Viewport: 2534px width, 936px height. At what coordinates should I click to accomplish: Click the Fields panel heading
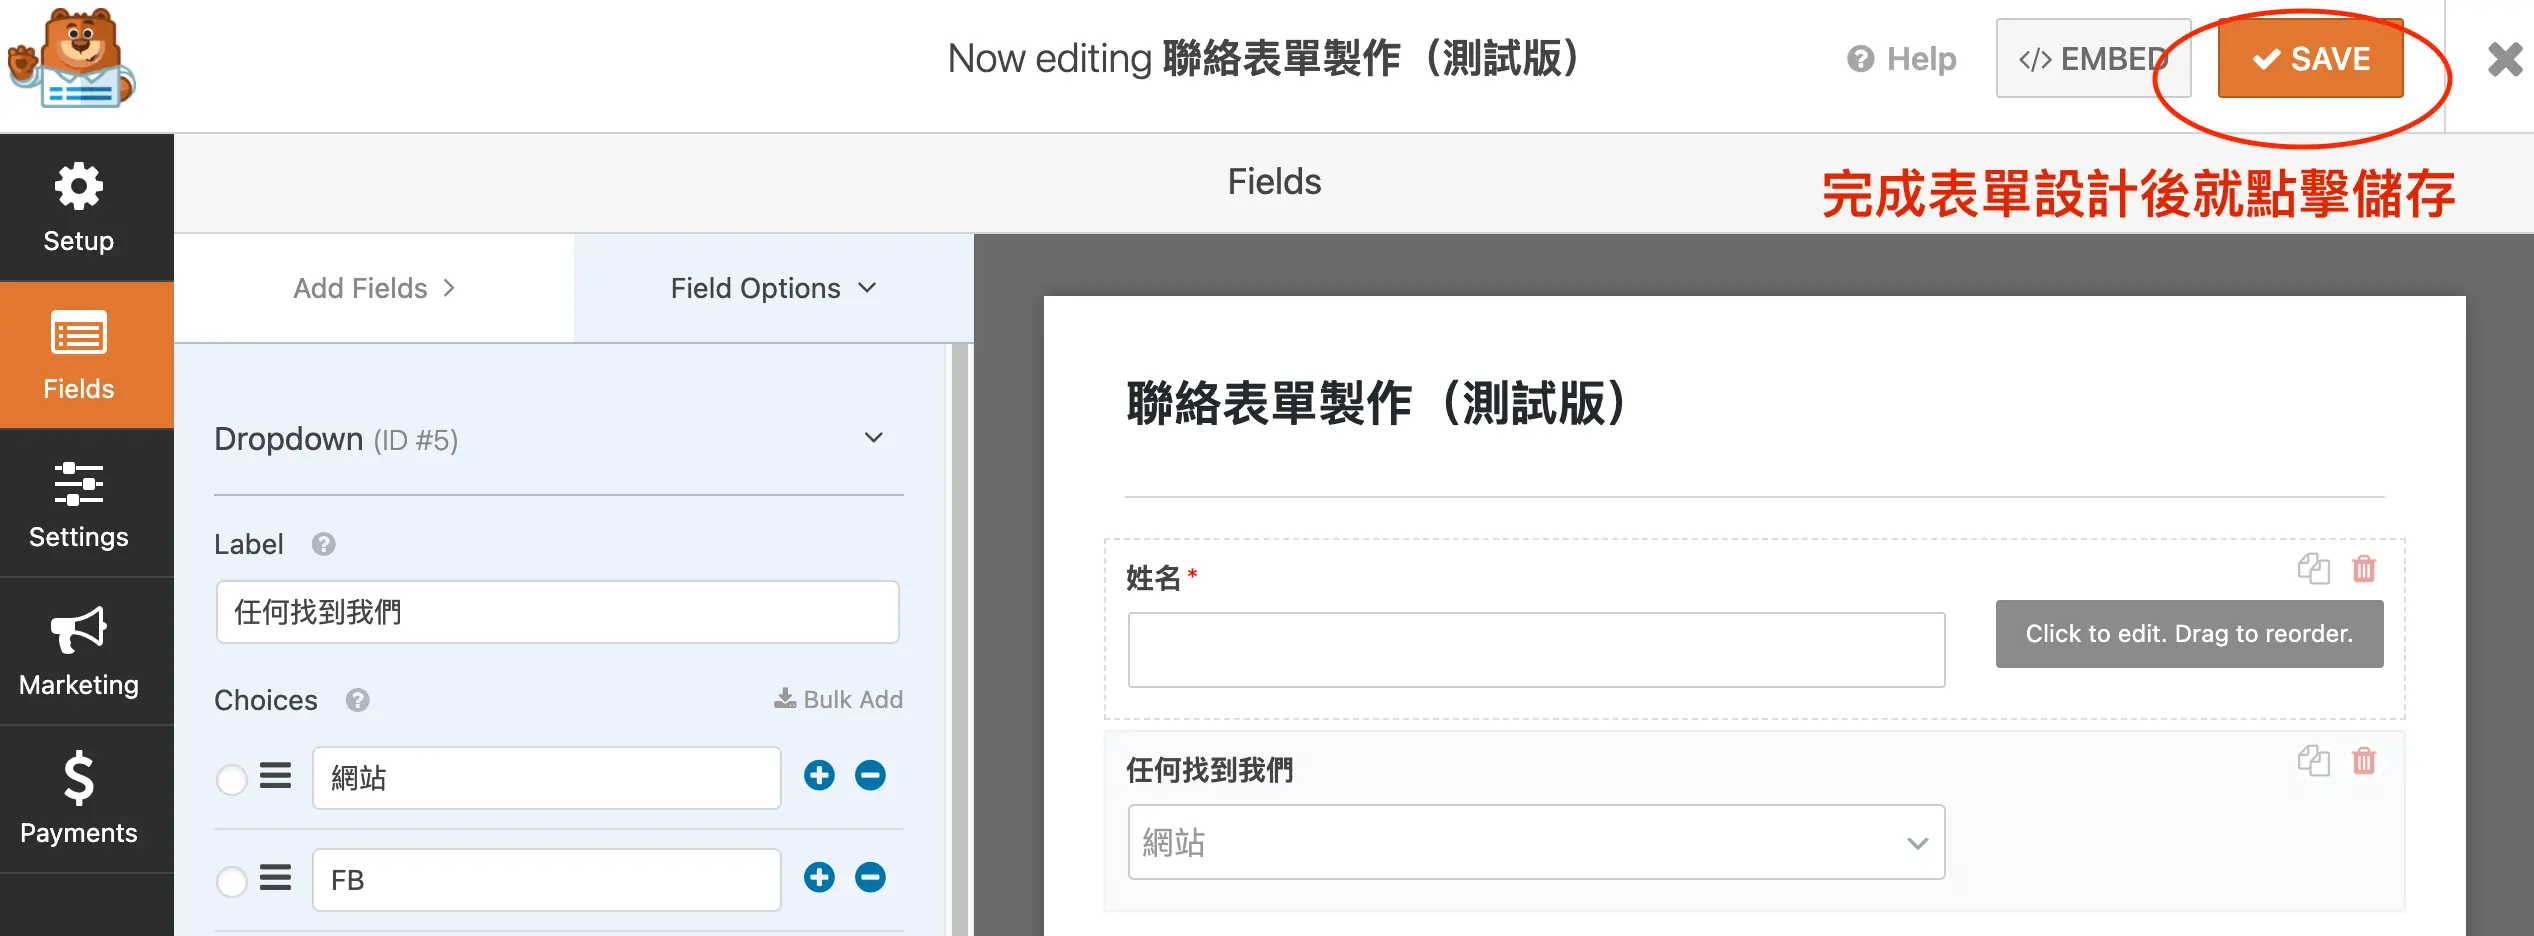point(1274,182)
